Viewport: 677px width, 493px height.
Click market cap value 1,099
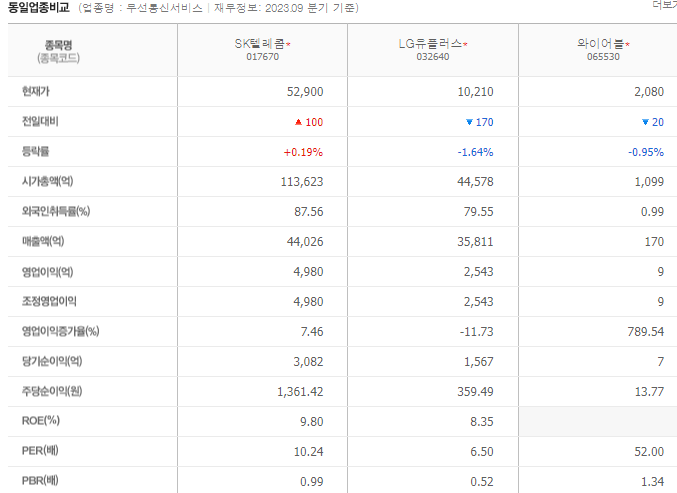point(649,182)
